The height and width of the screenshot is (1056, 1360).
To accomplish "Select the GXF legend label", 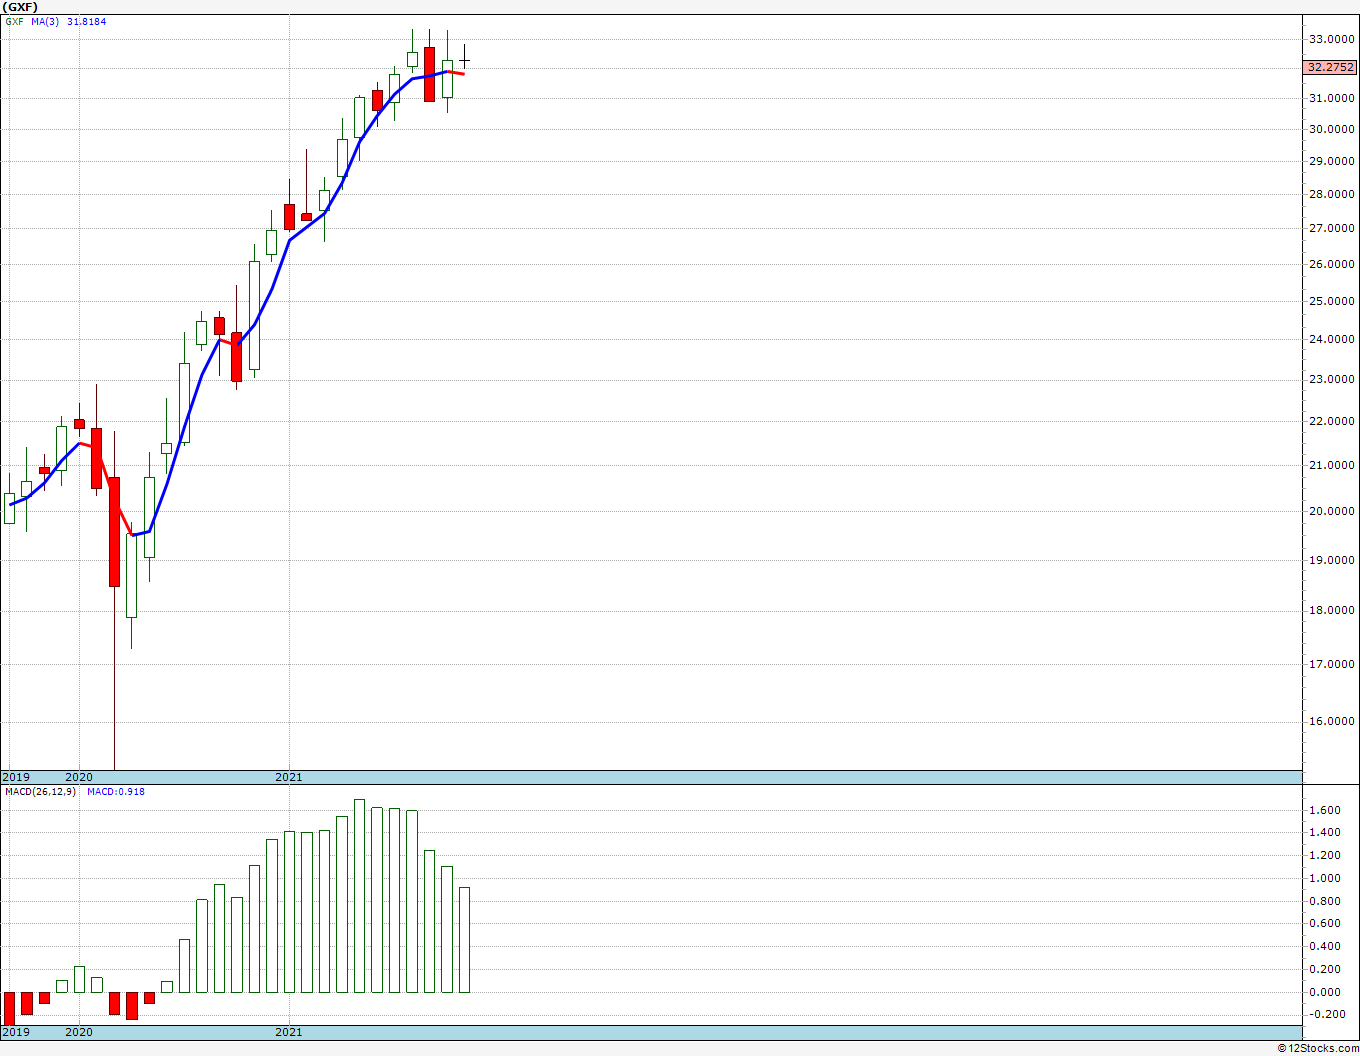I will click(x=14, y=21).
